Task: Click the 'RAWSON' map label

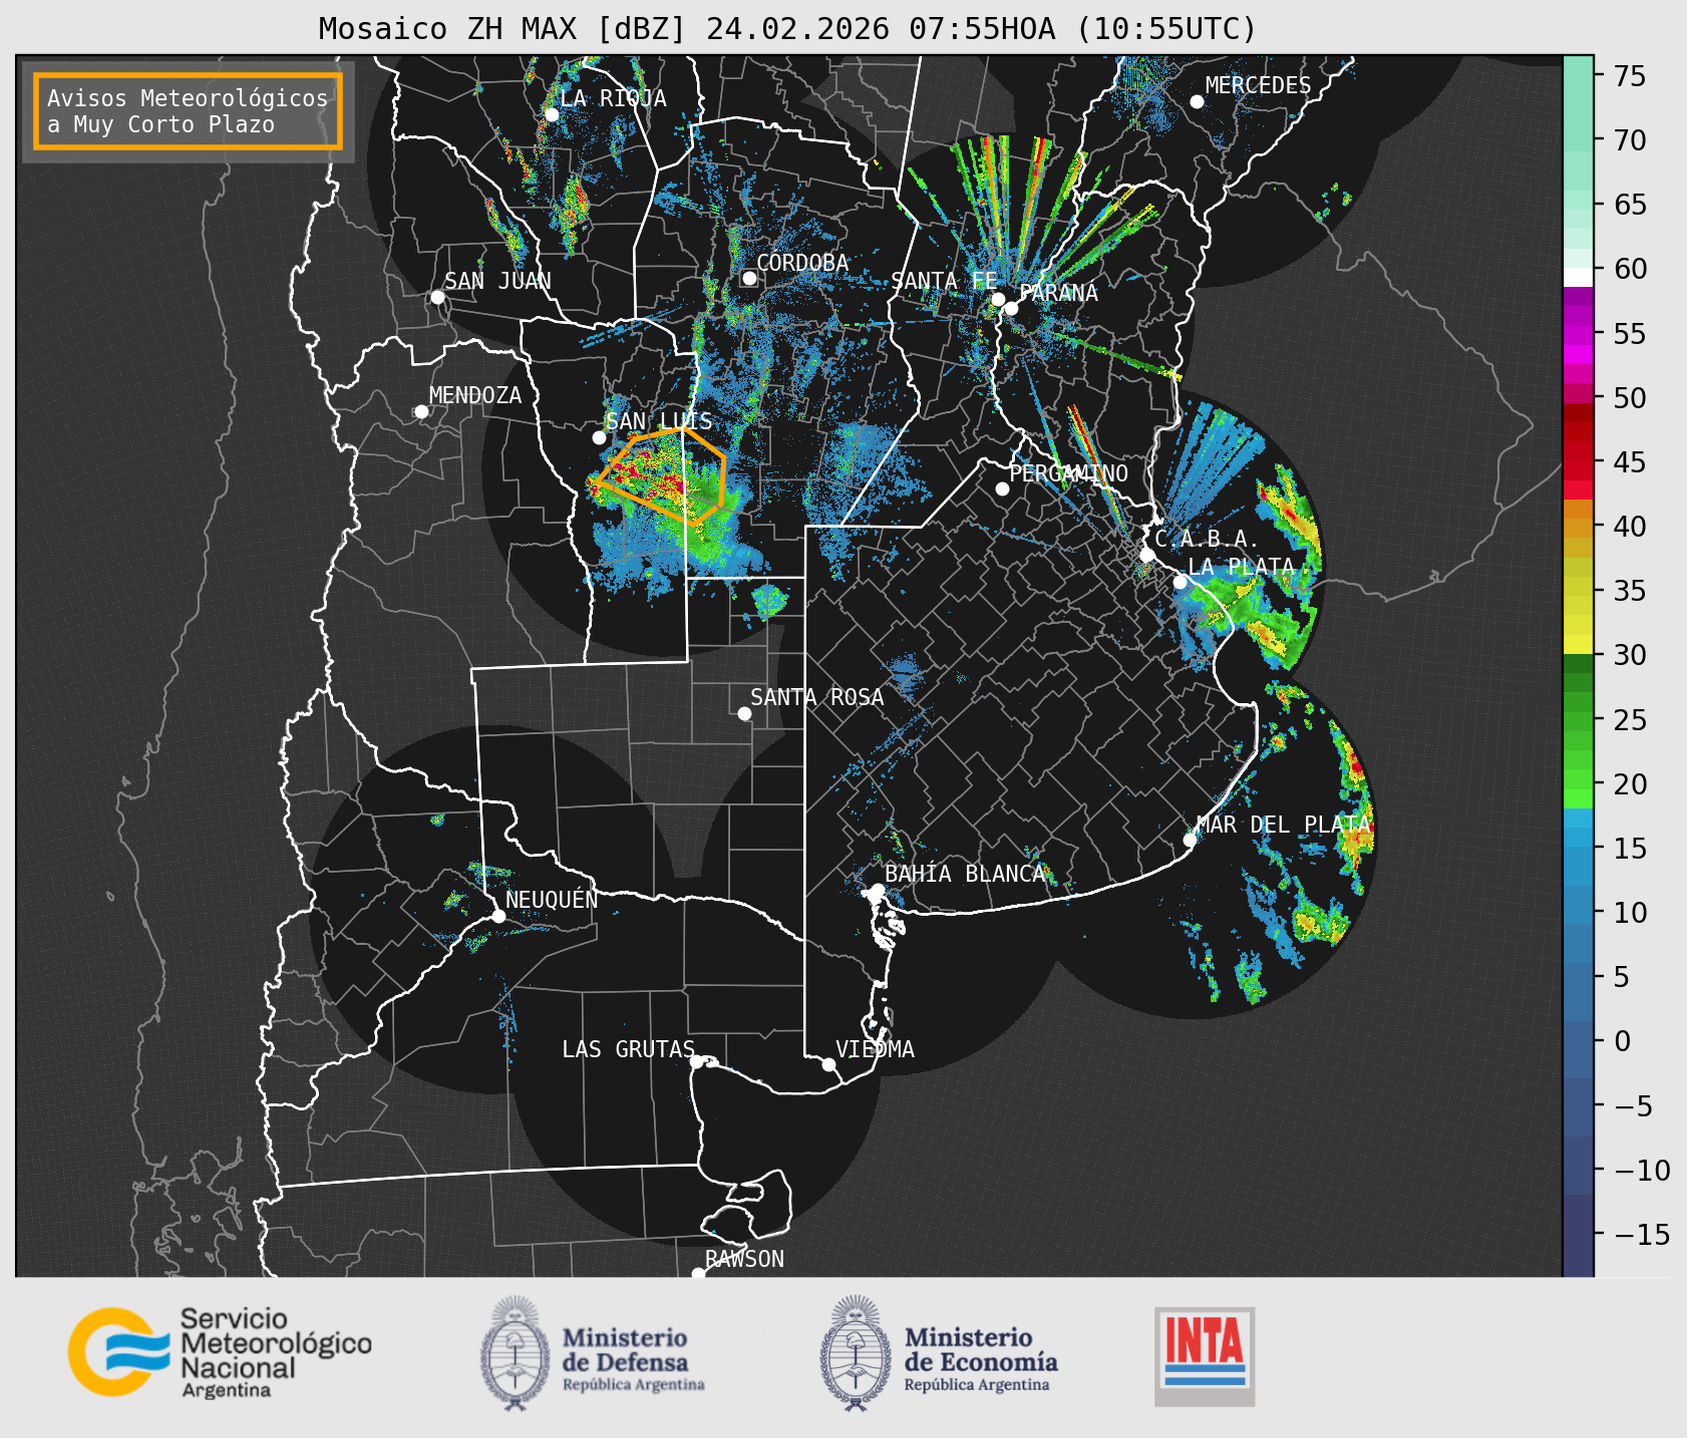Action: coord(745,1259)
